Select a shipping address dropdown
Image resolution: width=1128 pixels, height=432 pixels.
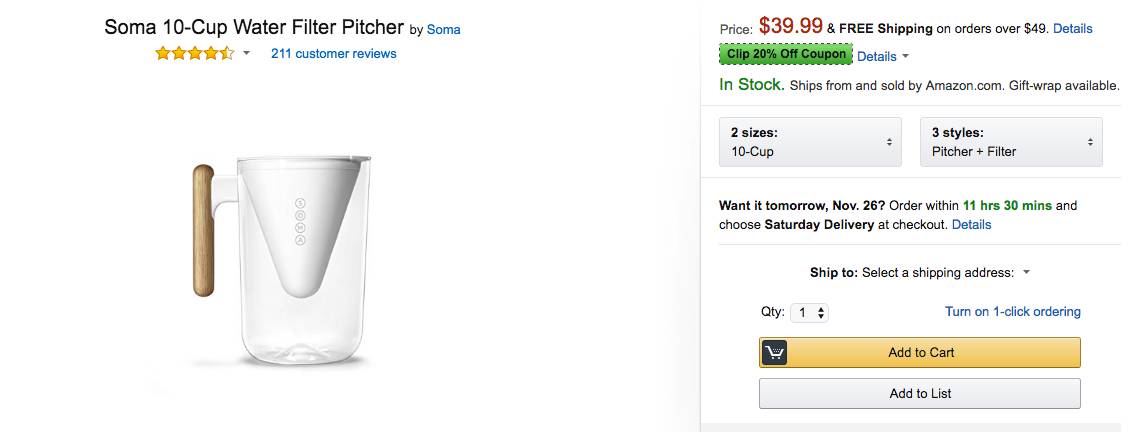(945, 272)
